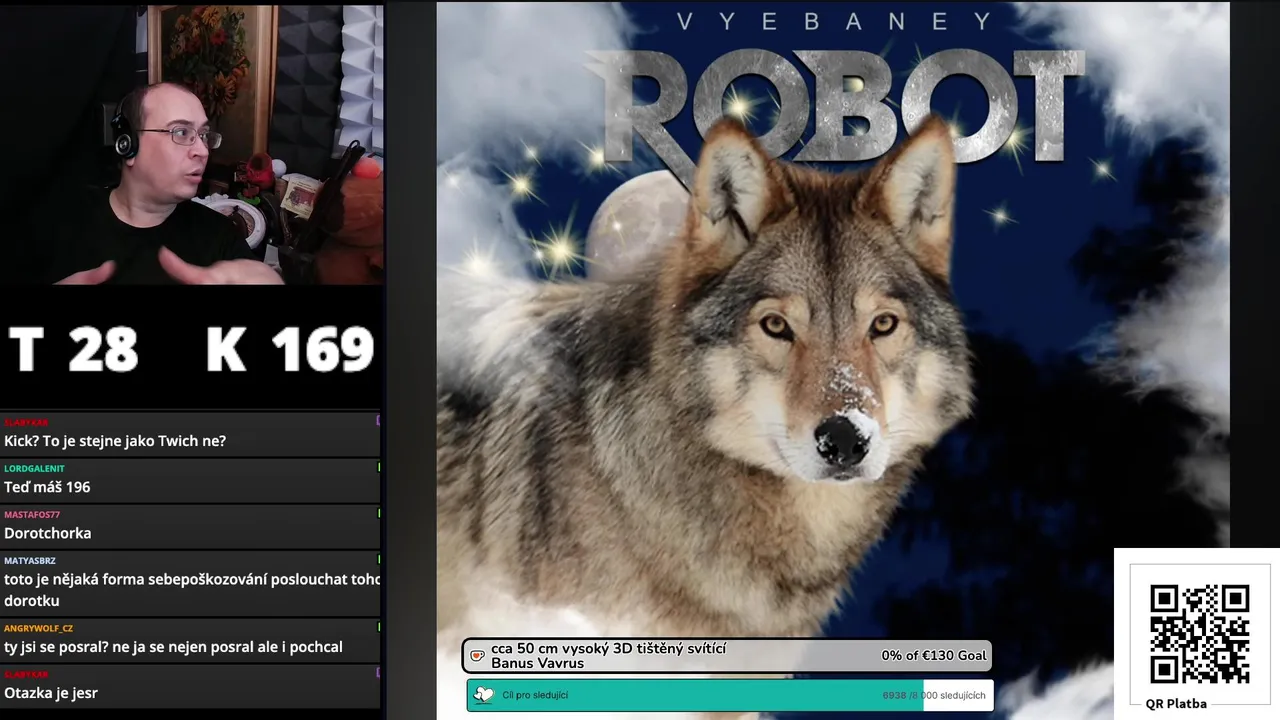Open MASTAFOS77's chat username

coord(32,514)
